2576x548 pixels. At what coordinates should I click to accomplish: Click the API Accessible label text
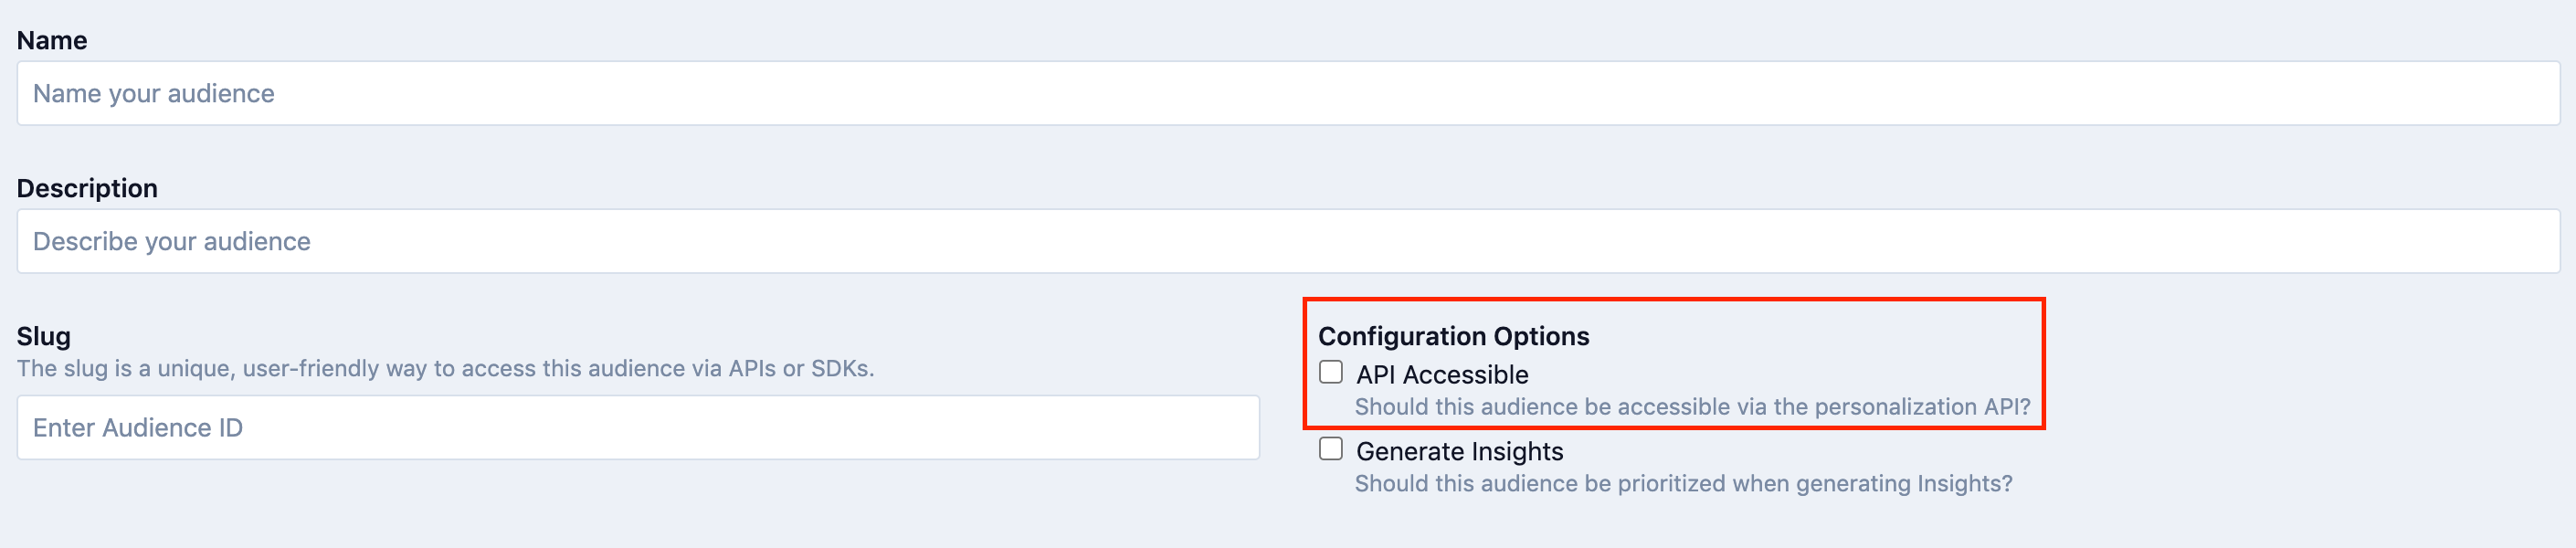[x=1441, y=373]
